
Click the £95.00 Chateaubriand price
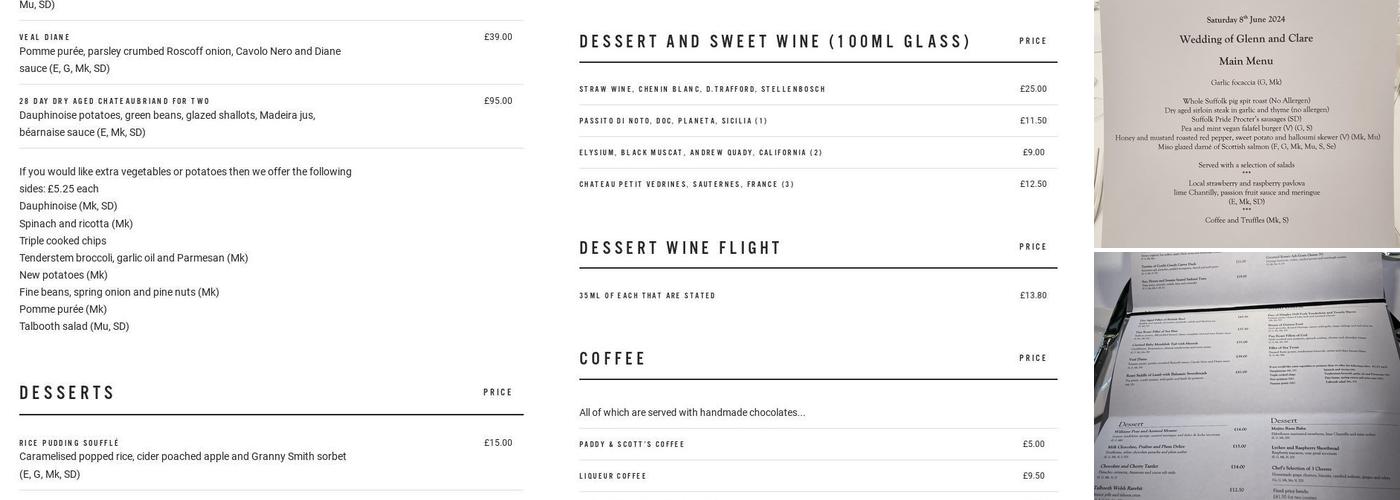[x=498, y=101]
